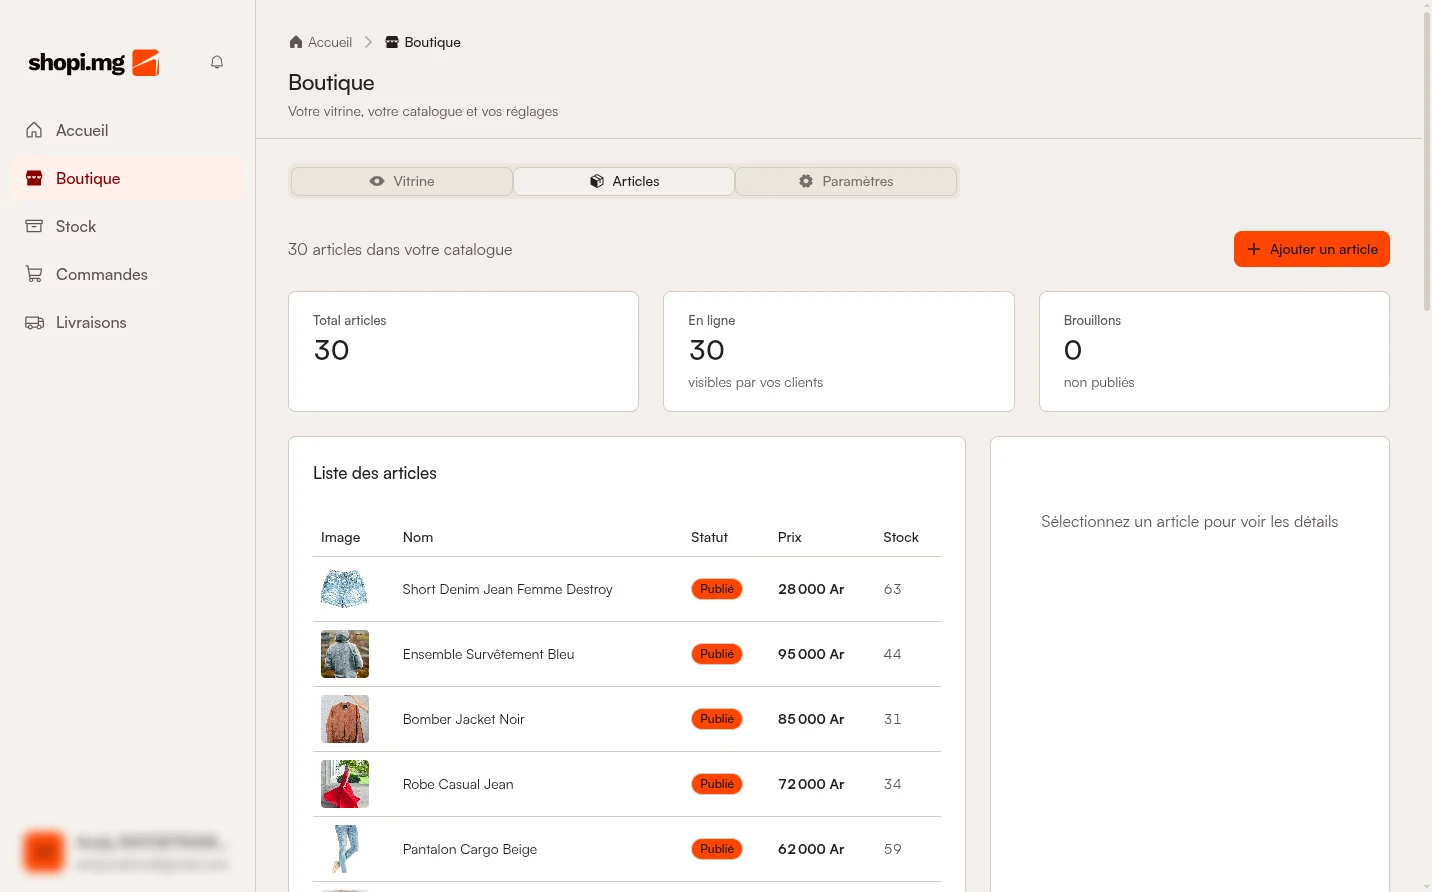Click the Robe Casual Jean thumbnail

tap(345, 784)
